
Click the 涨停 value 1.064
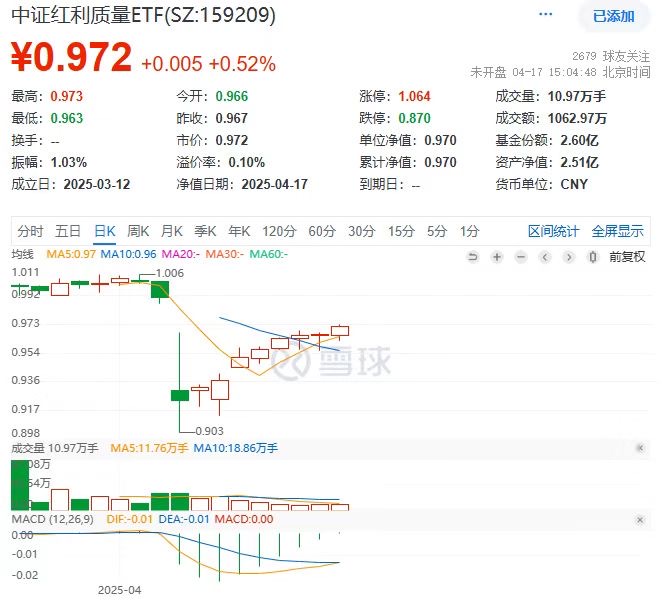(x=414, y=97)
